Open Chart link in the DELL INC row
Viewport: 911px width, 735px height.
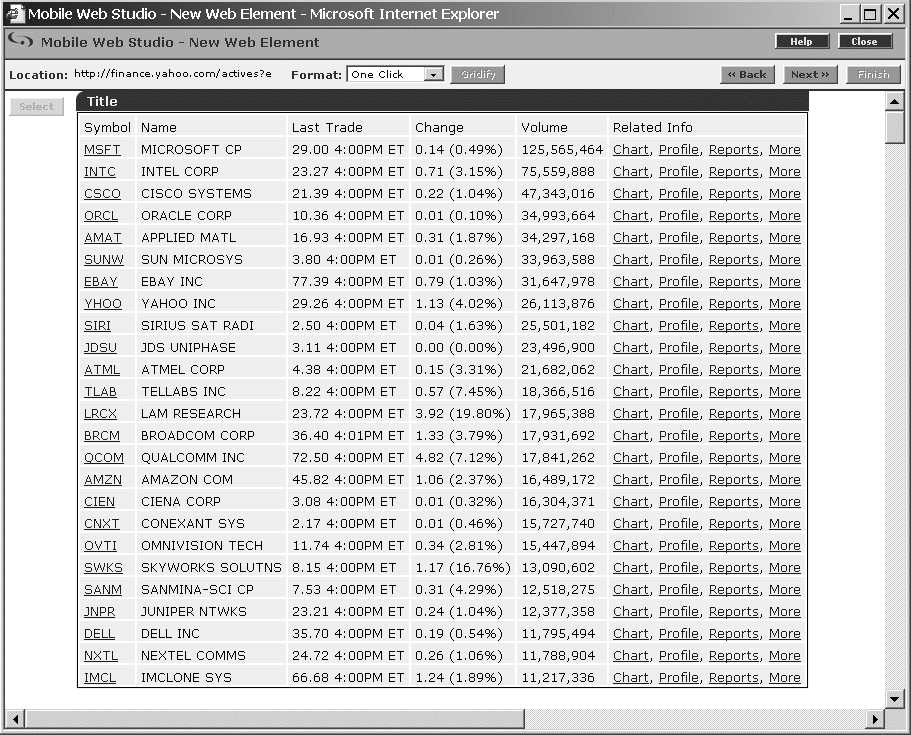point(630,634)
